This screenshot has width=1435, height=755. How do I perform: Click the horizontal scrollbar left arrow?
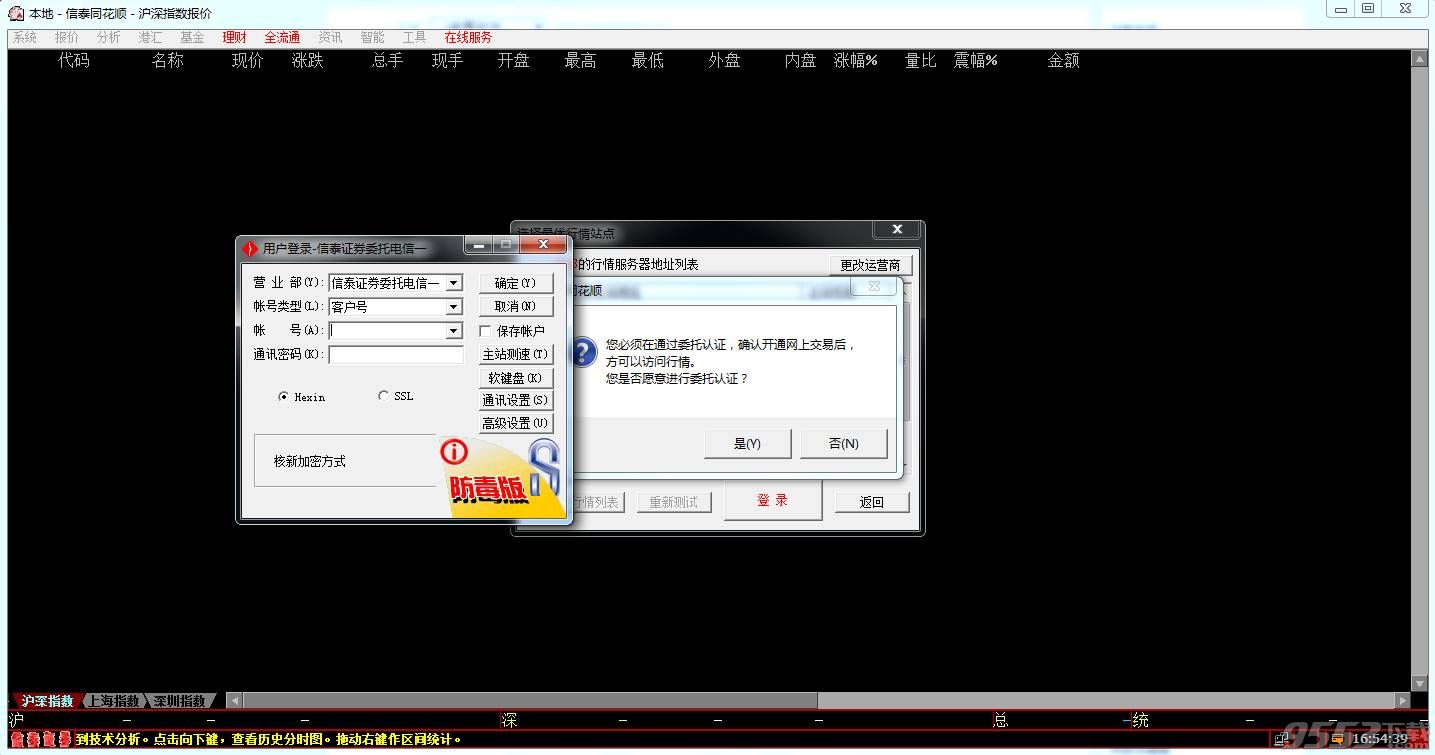234,701
